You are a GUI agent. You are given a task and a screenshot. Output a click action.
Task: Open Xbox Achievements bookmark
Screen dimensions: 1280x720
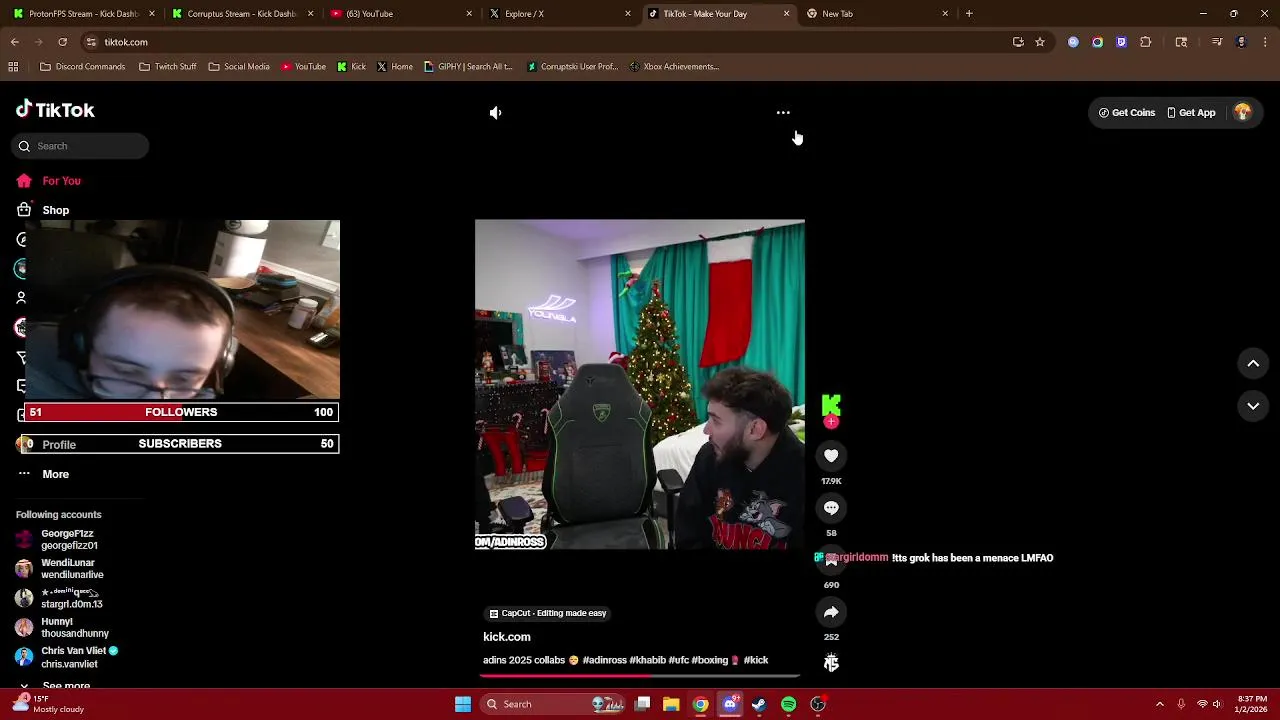[674, 67]
